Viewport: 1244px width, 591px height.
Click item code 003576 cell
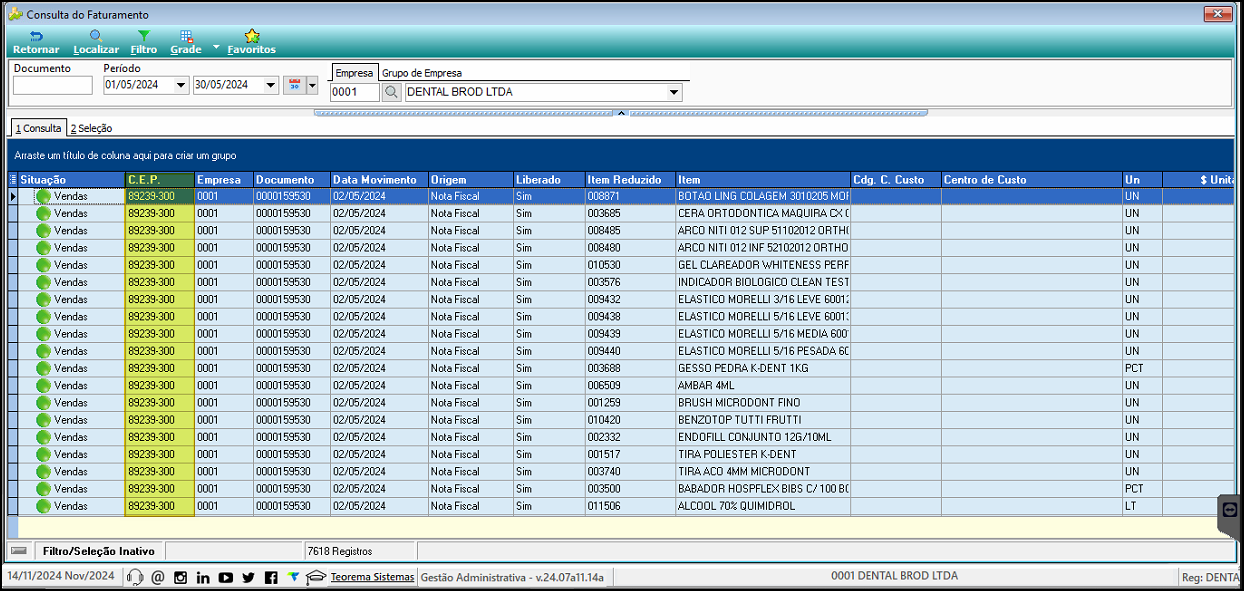coord(630,282)
